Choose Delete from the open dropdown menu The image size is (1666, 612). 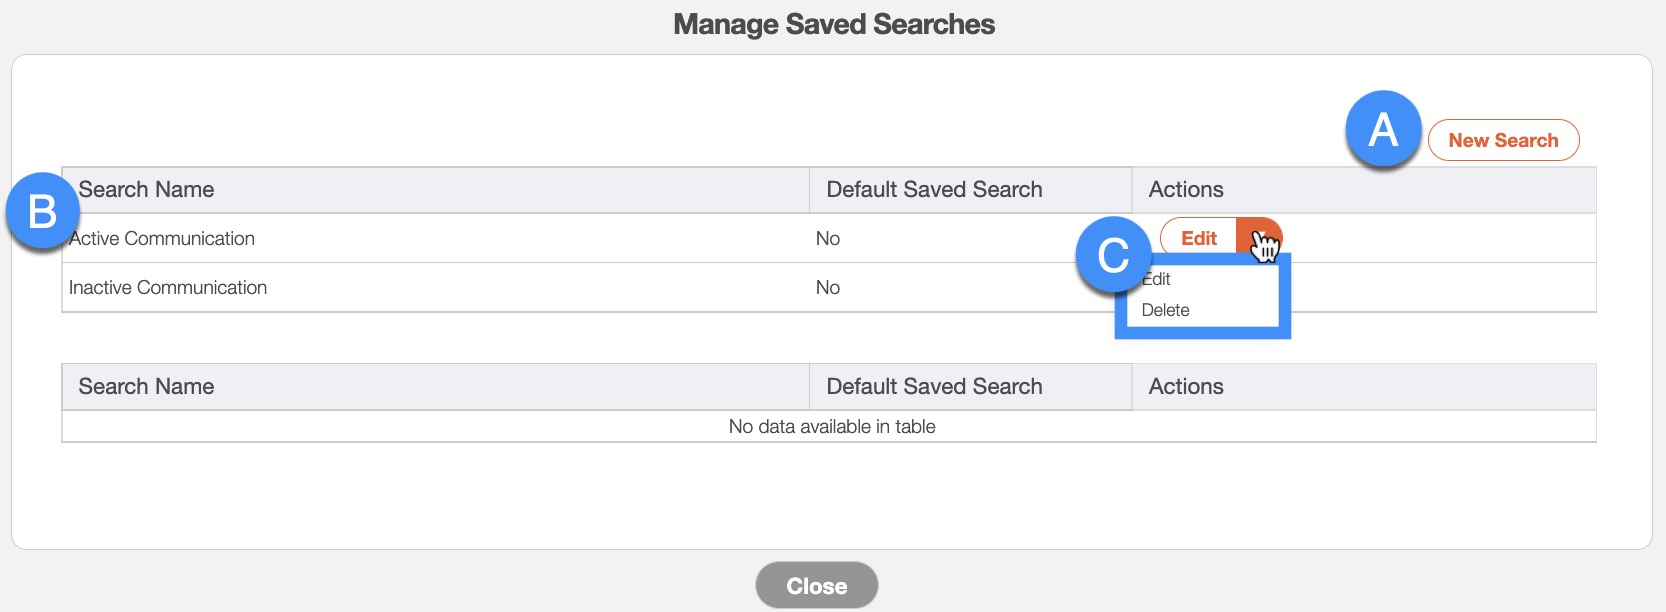pyautogui.click(x=1165, y=310)
